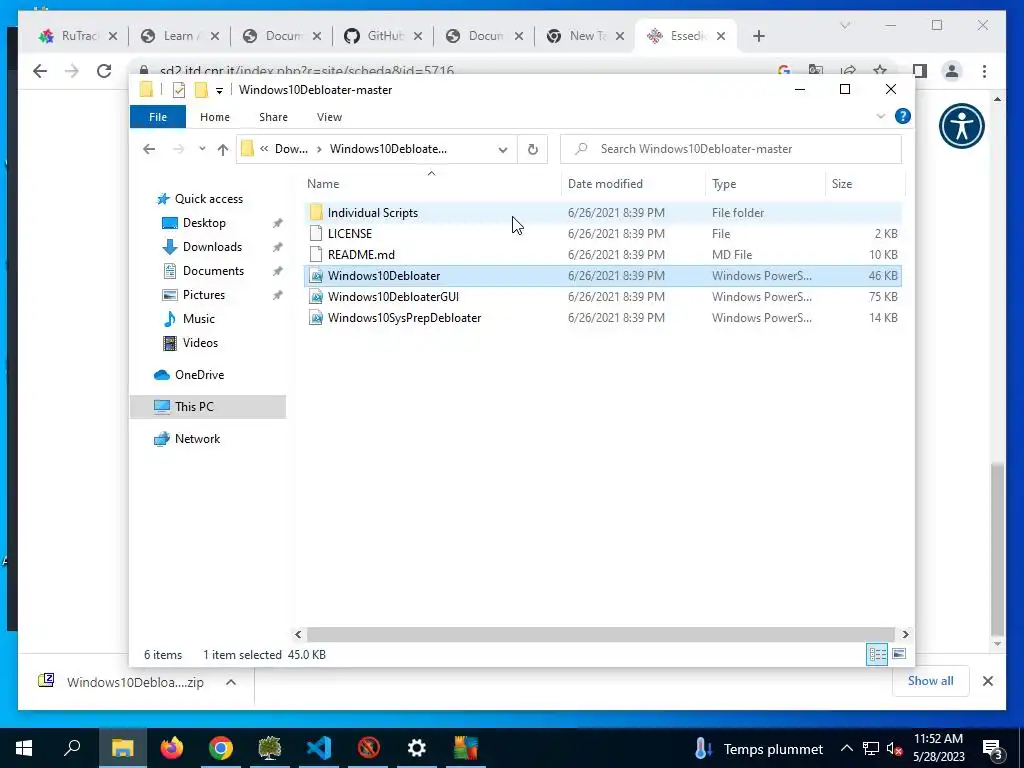The height and width of the screenshot is (768, 1024).
Task: Open Settings gear from taskbar
Action: tap(417, 748)
